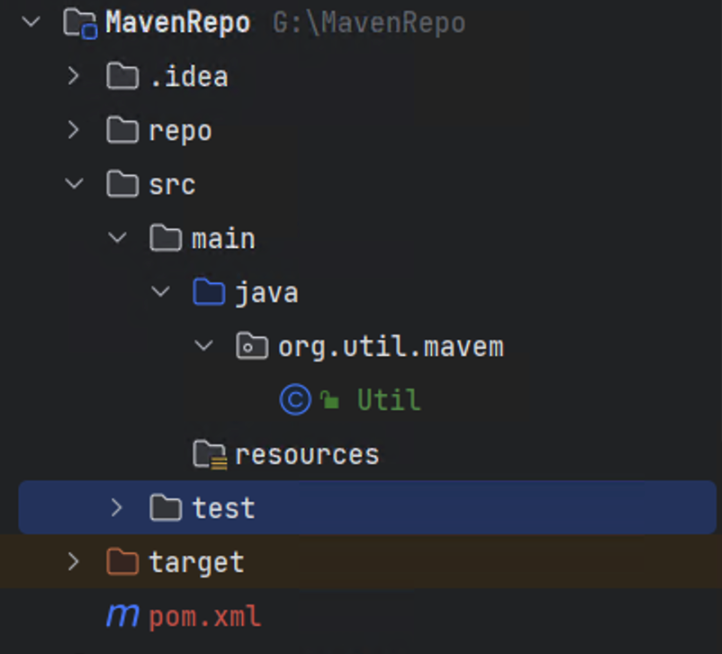Click the orange target folder icon
The height and width of the screenshot is (654, 722).
122,561
